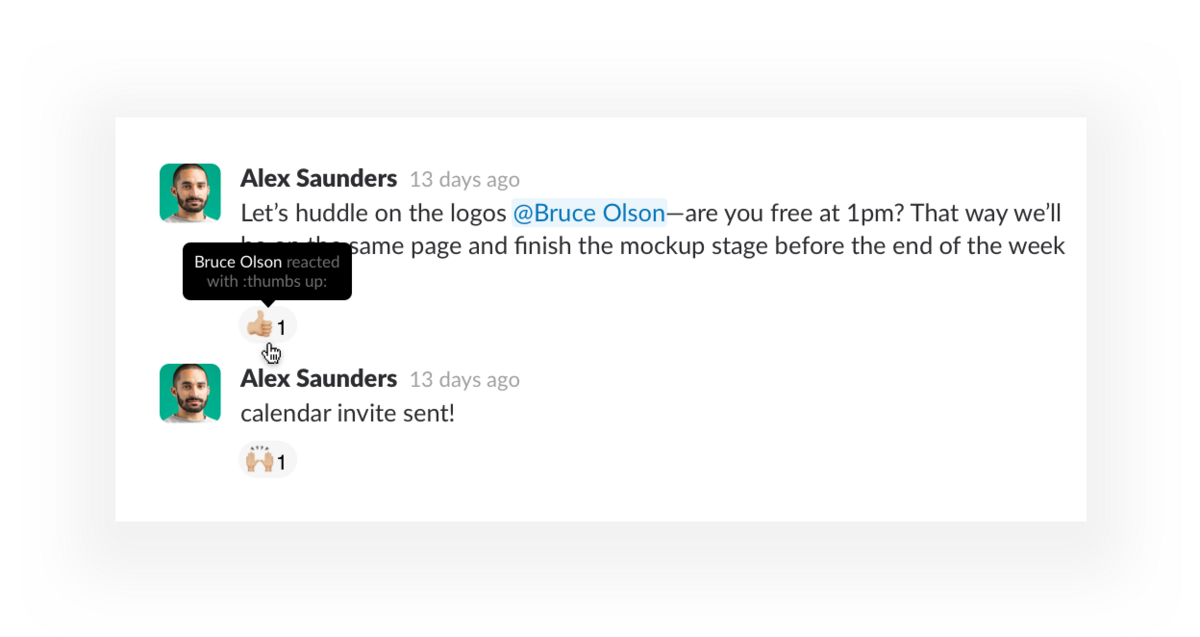Click the word "reacted" in the tooltip

coord(313,262)
